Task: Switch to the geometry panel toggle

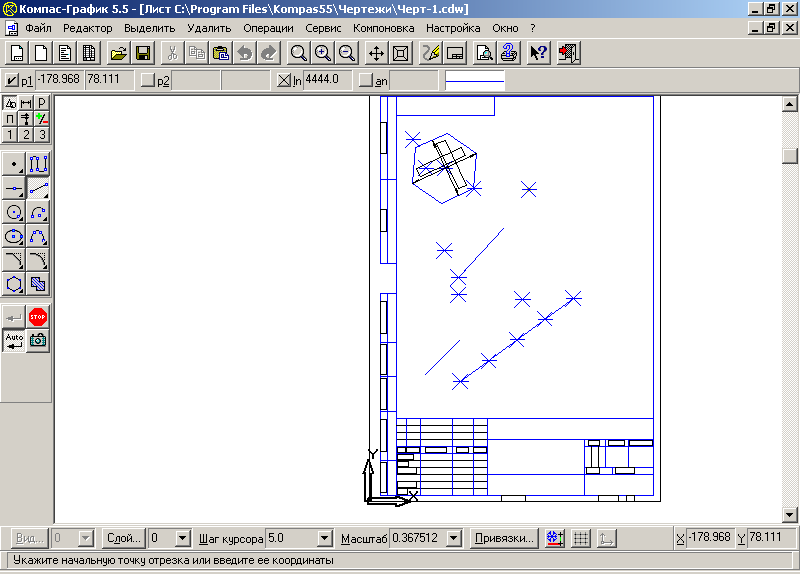Action: pyautogui.click(x=10, y=103)
